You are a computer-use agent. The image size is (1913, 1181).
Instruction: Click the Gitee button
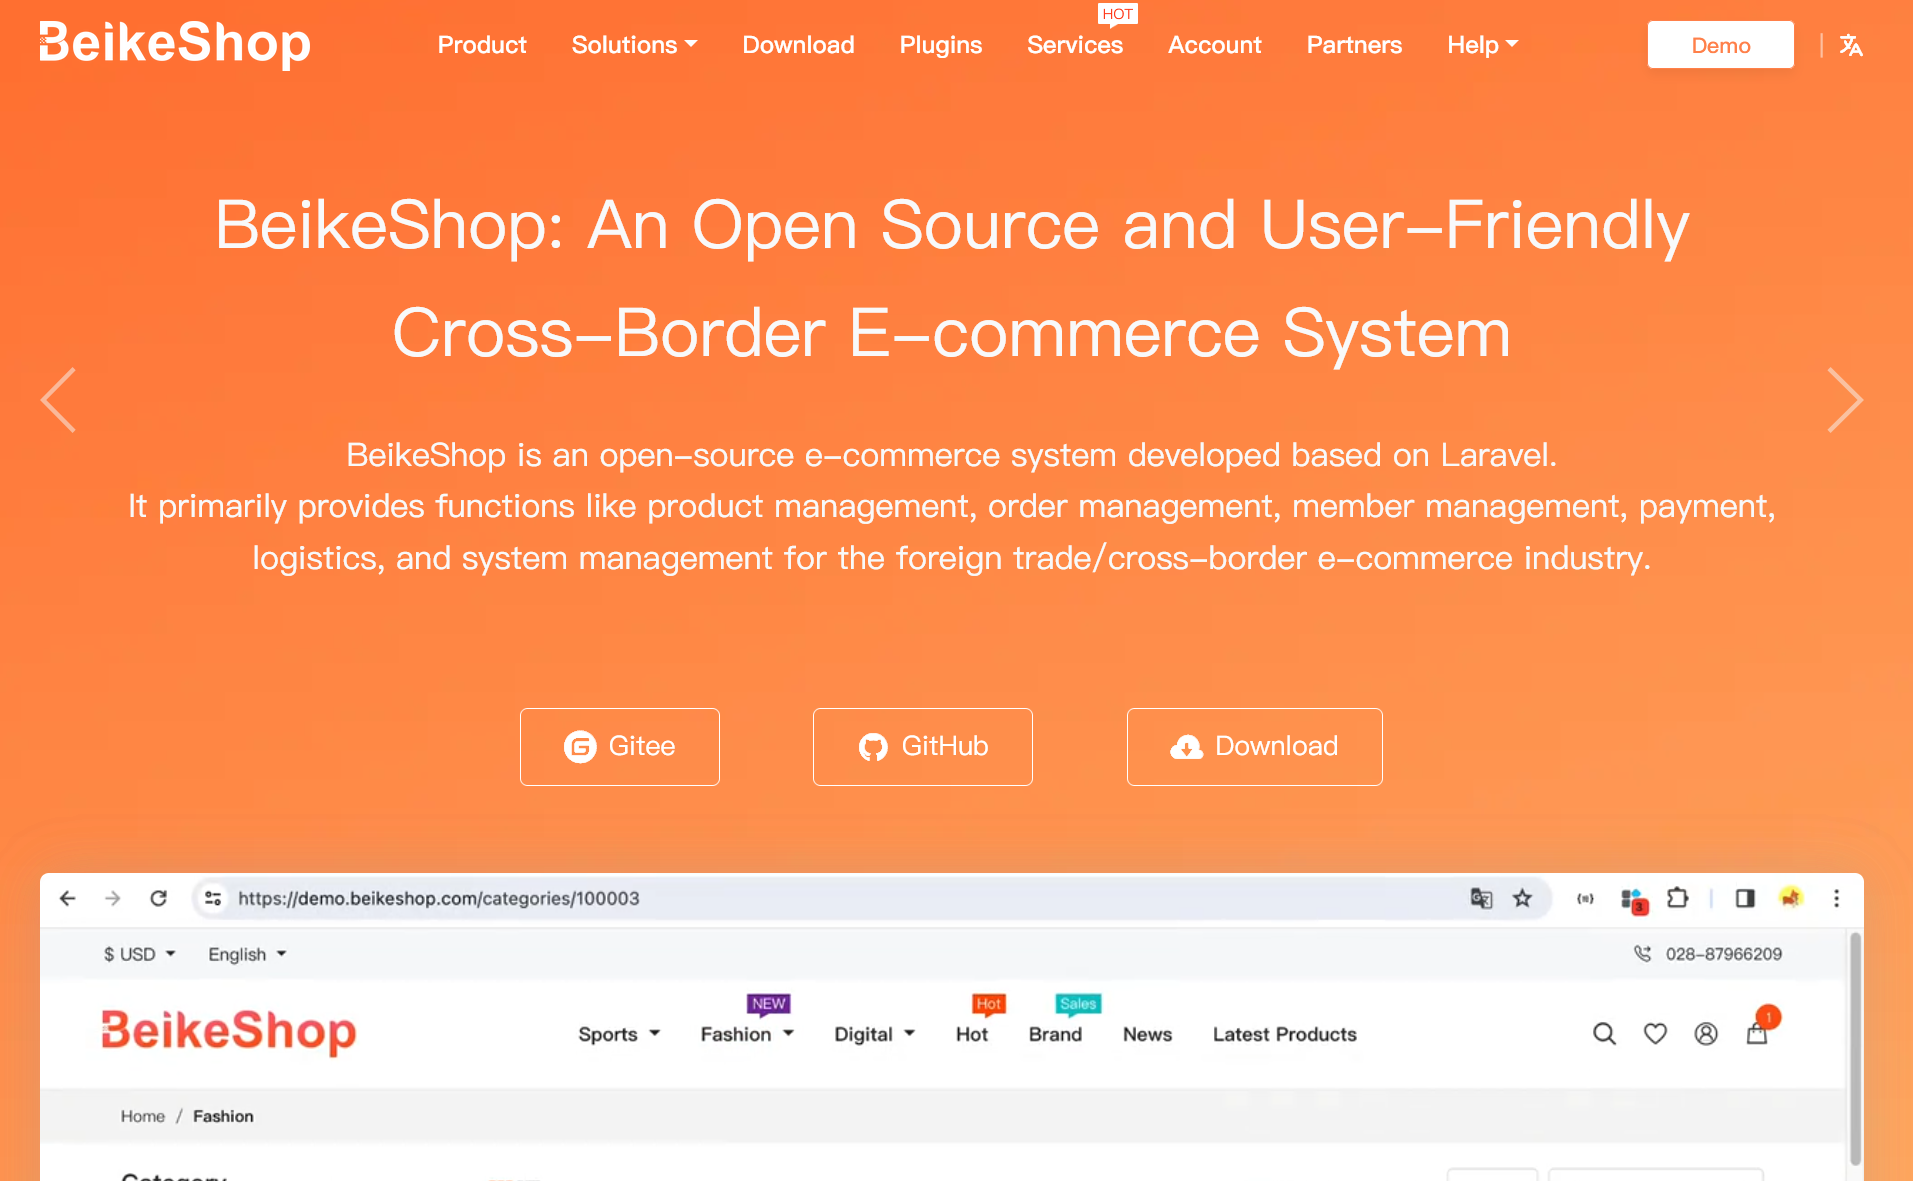tap(620, 746)
